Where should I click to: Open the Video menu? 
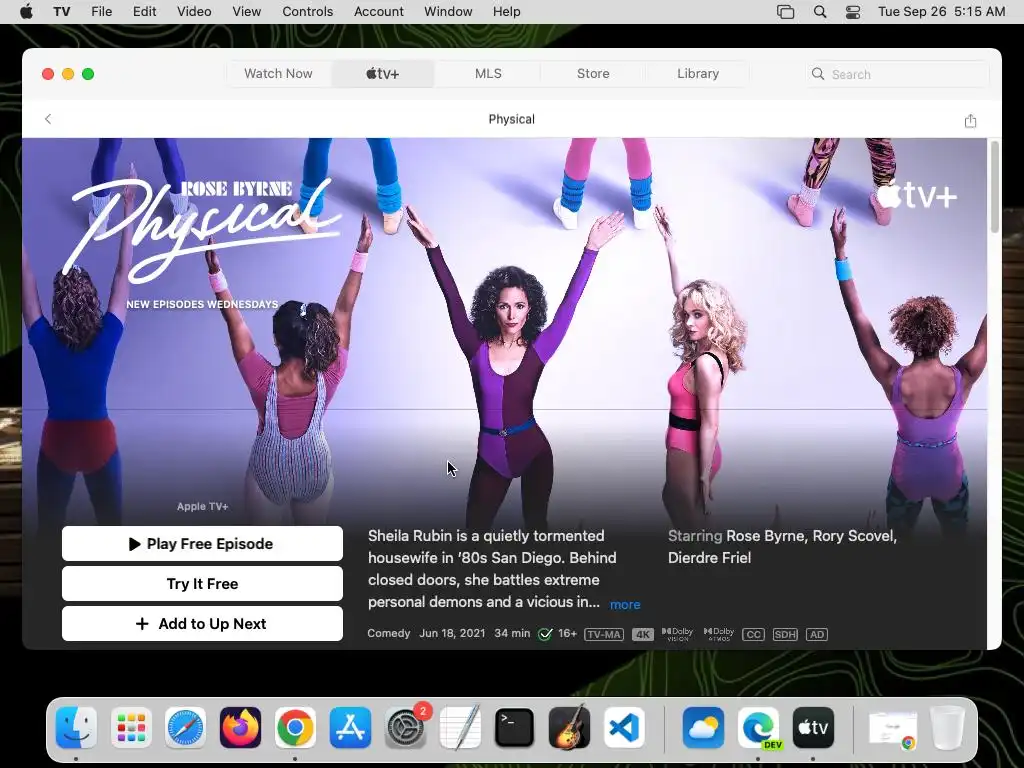click(194, 12)
